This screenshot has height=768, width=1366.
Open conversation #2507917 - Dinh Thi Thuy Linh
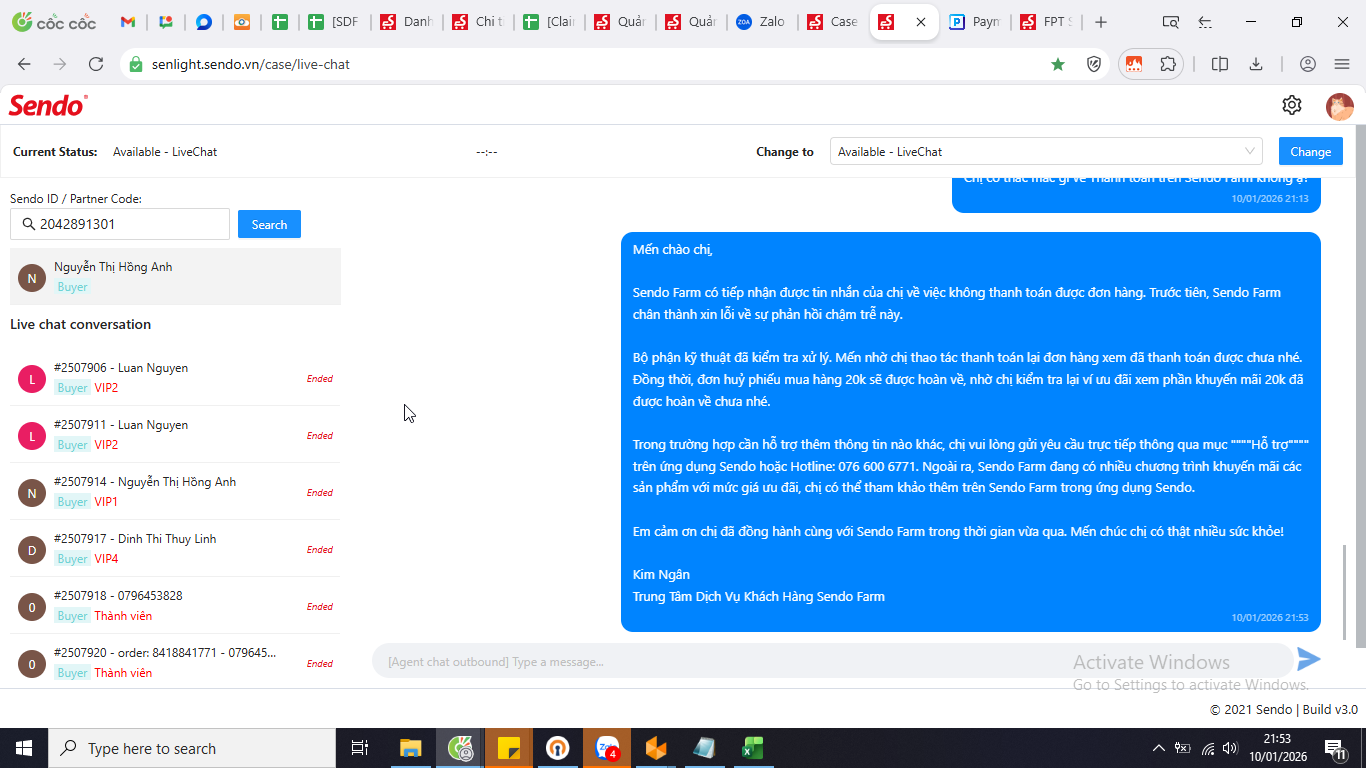(x=175, y=548)
